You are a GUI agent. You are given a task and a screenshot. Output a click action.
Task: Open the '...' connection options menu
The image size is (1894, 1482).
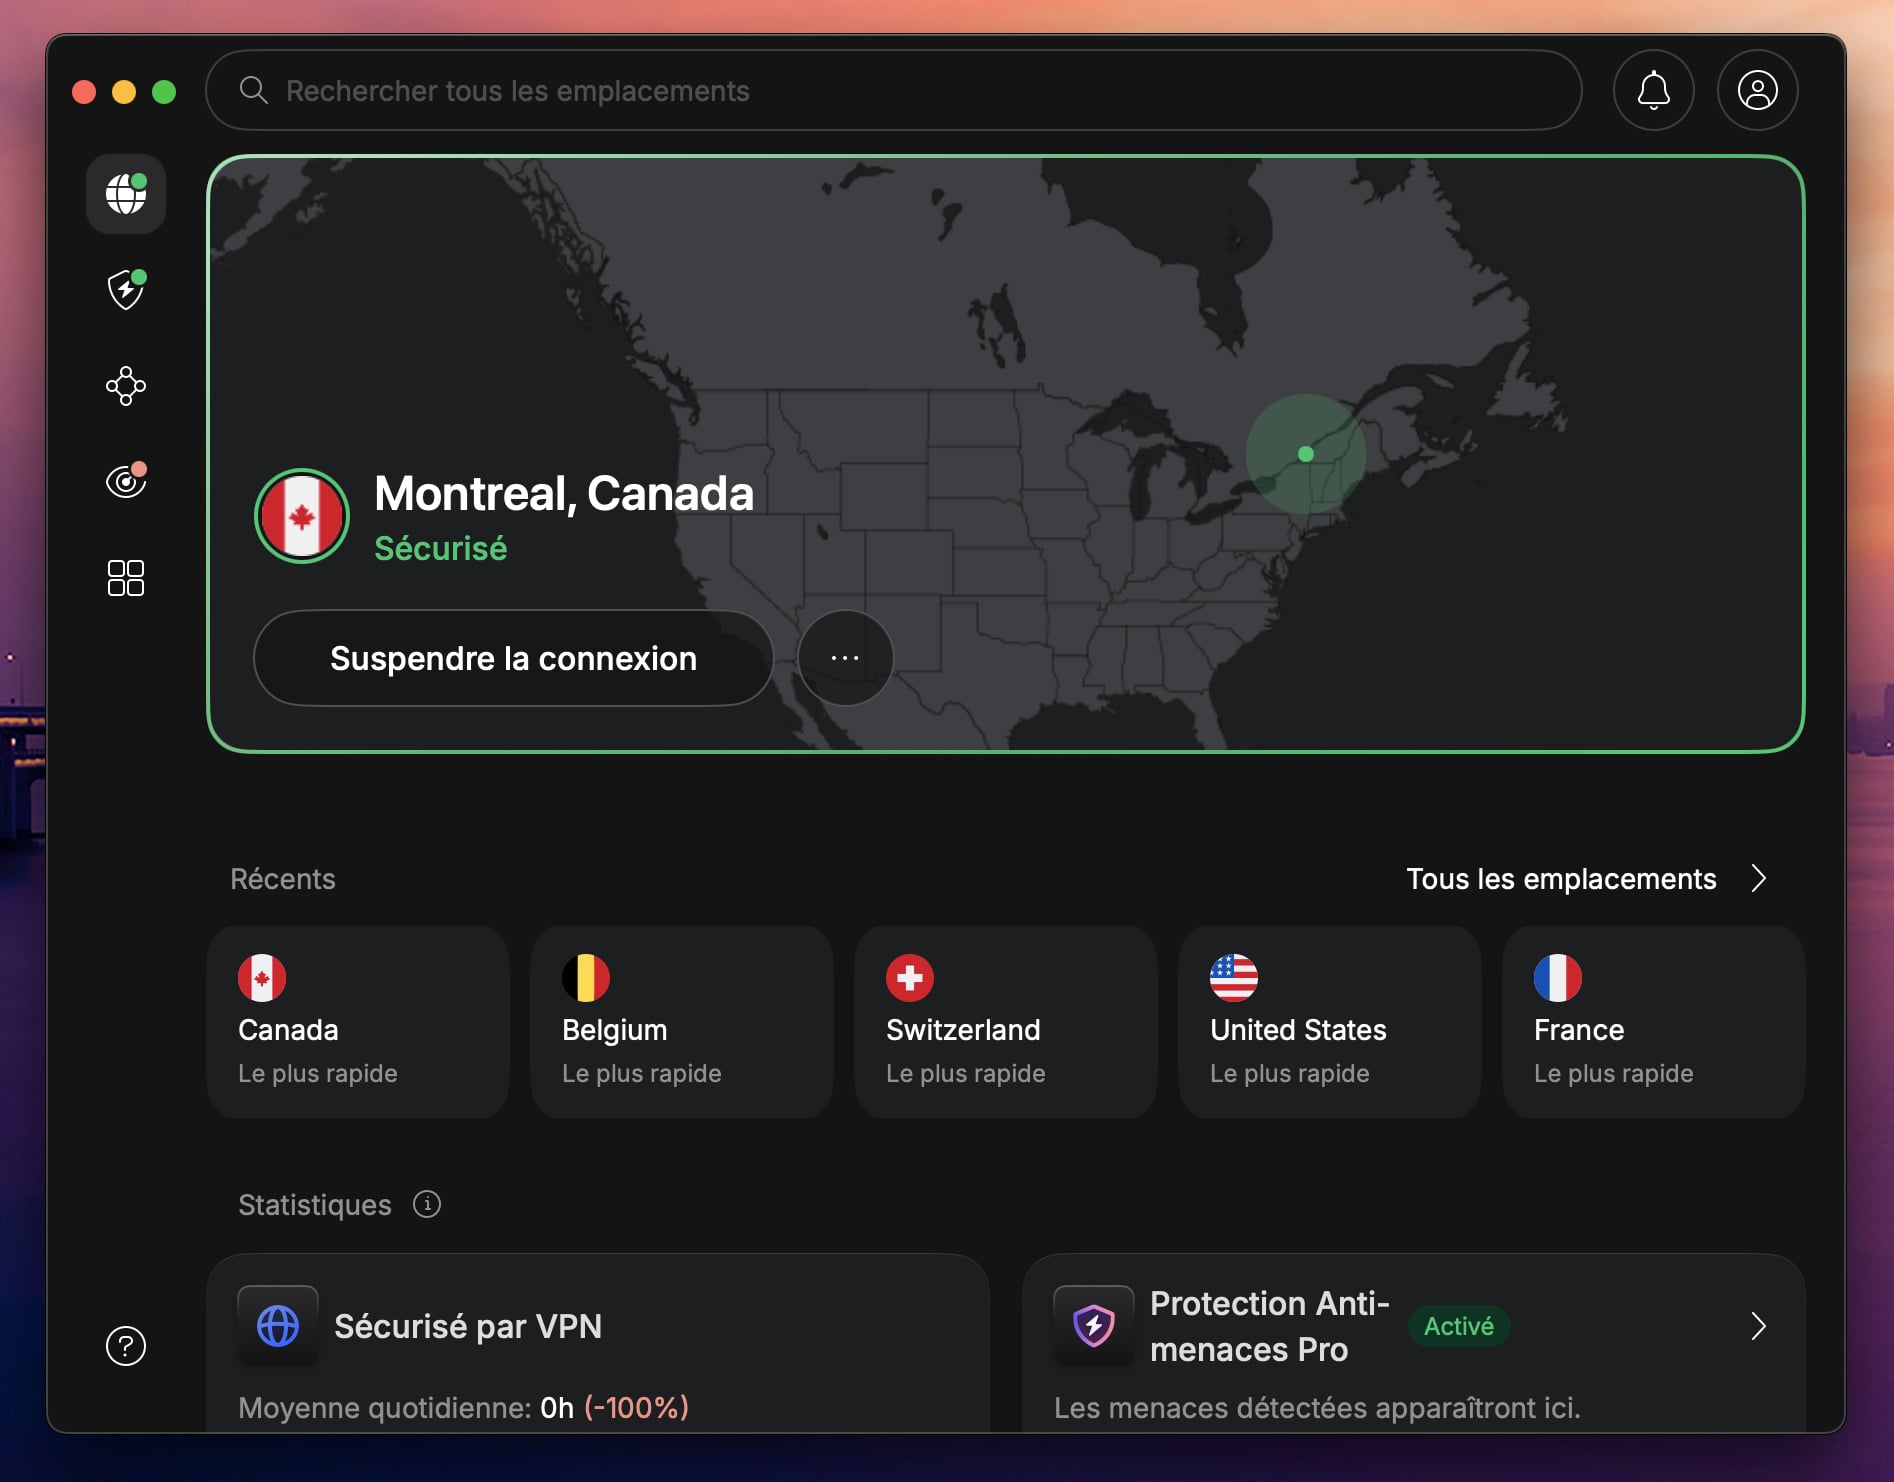click(845, 657)
